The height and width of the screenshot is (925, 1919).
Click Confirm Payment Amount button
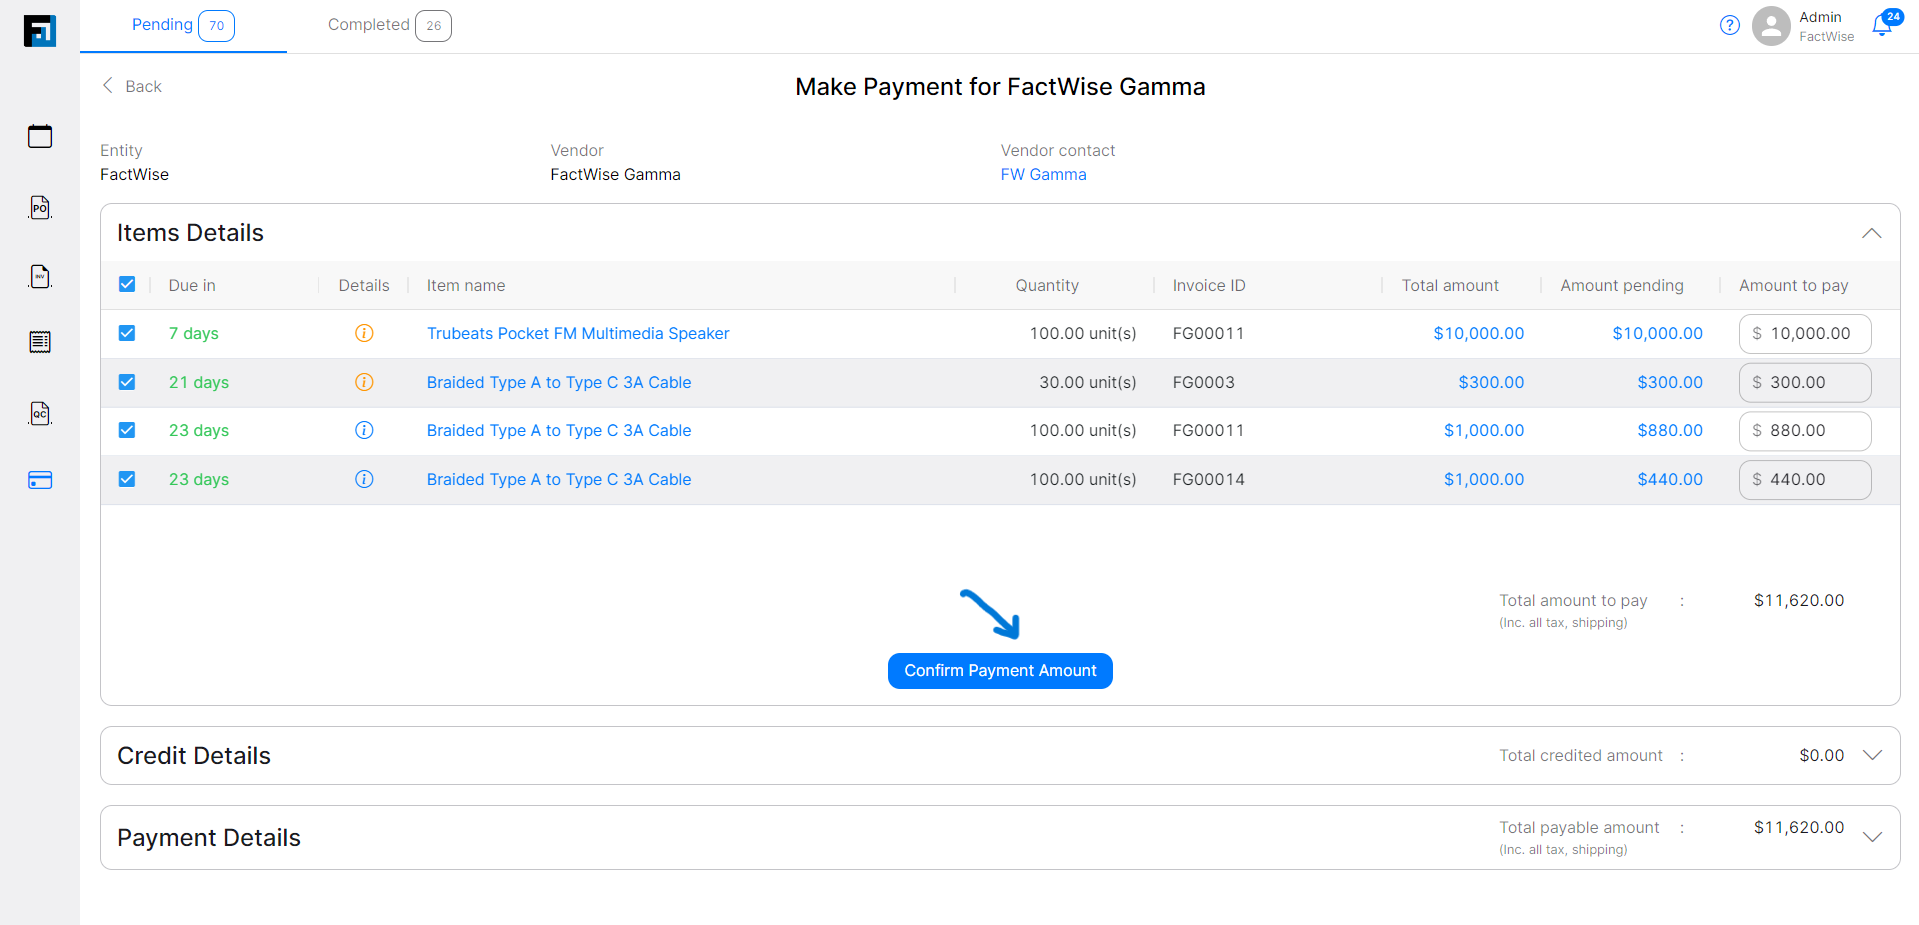click(x=1000, y=671)
